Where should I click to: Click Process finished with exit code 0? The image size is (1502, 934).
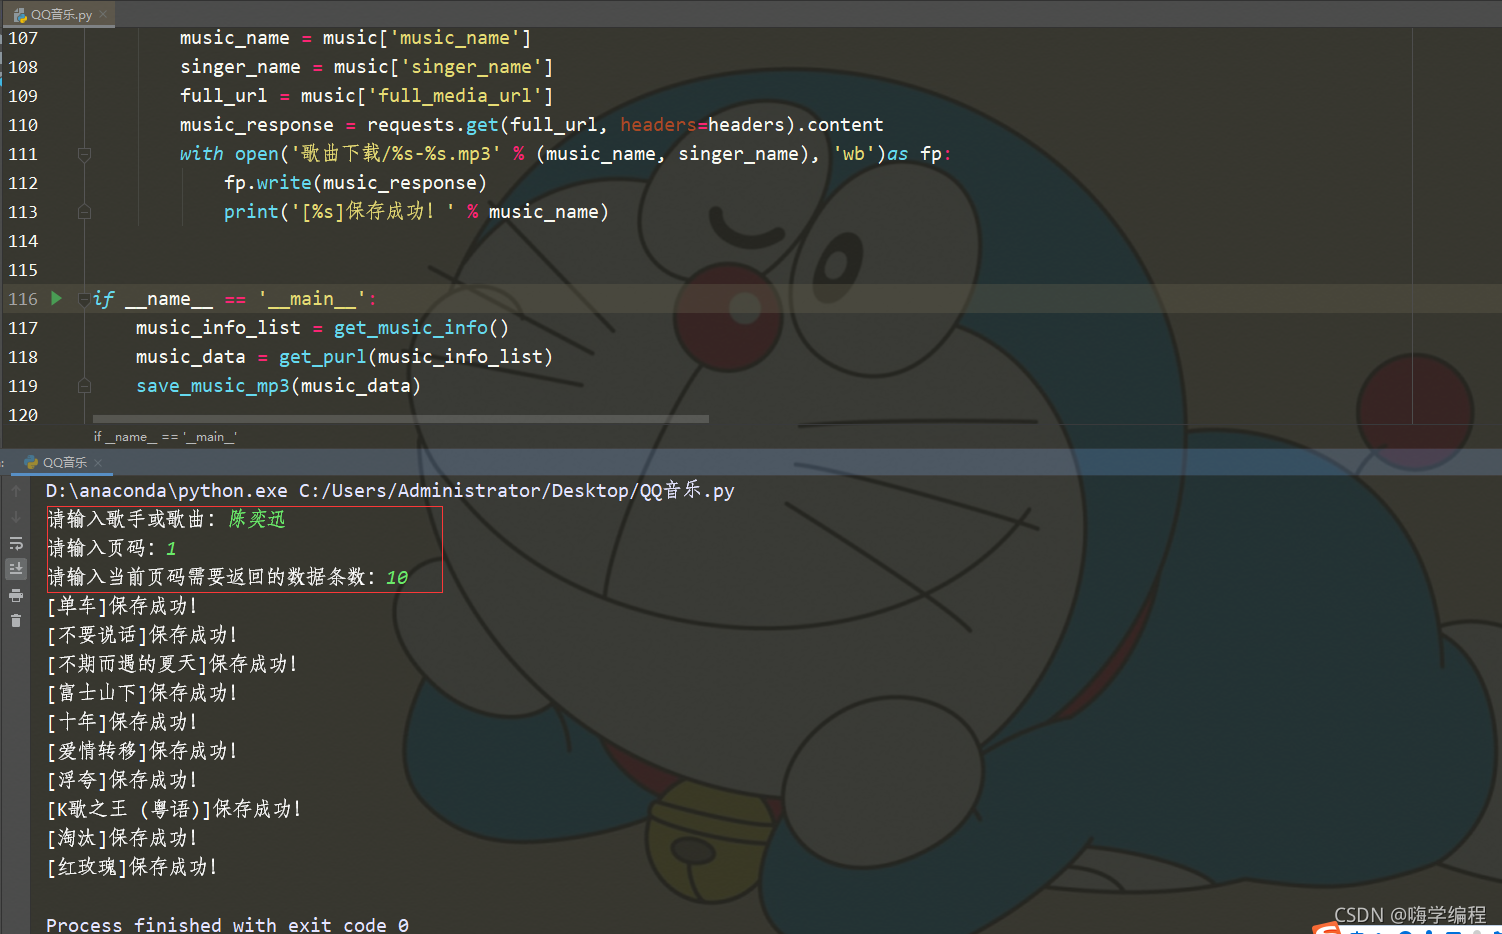coord(227,925)
